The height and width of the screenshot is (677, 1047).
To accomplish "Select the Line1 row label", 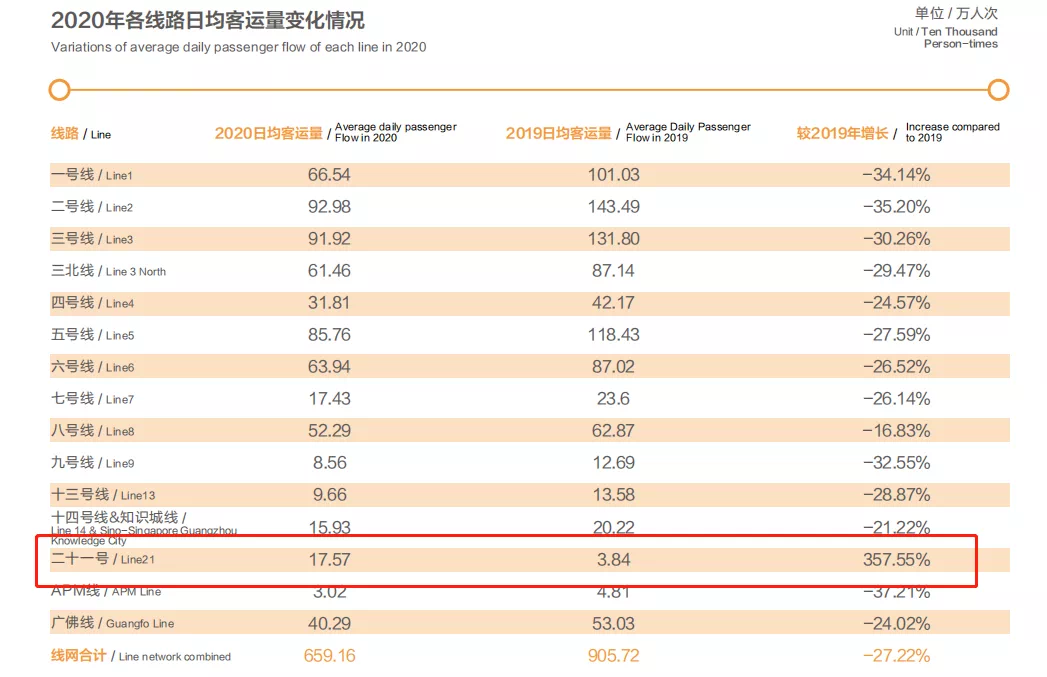I will click(91, 175).
